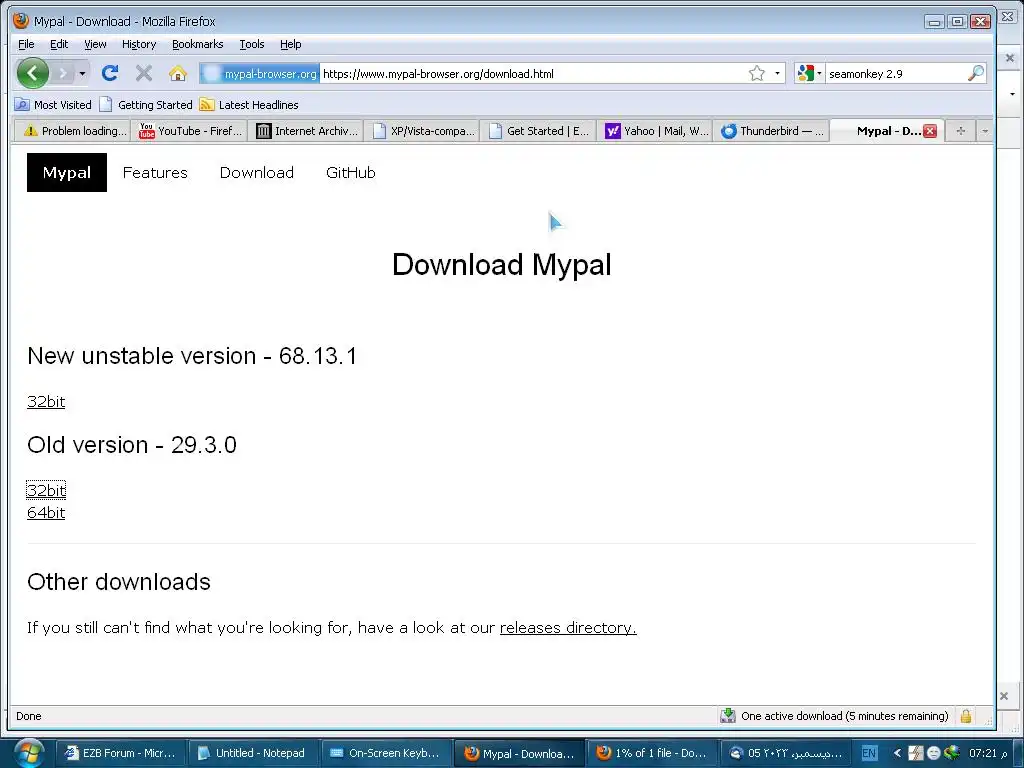
Task: Switch to EZB Forum taskbar window
Action: pos(120,753)
